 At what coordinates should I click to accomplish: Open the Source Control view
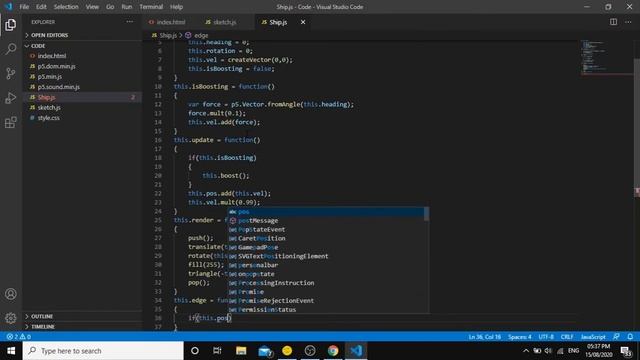11,73
